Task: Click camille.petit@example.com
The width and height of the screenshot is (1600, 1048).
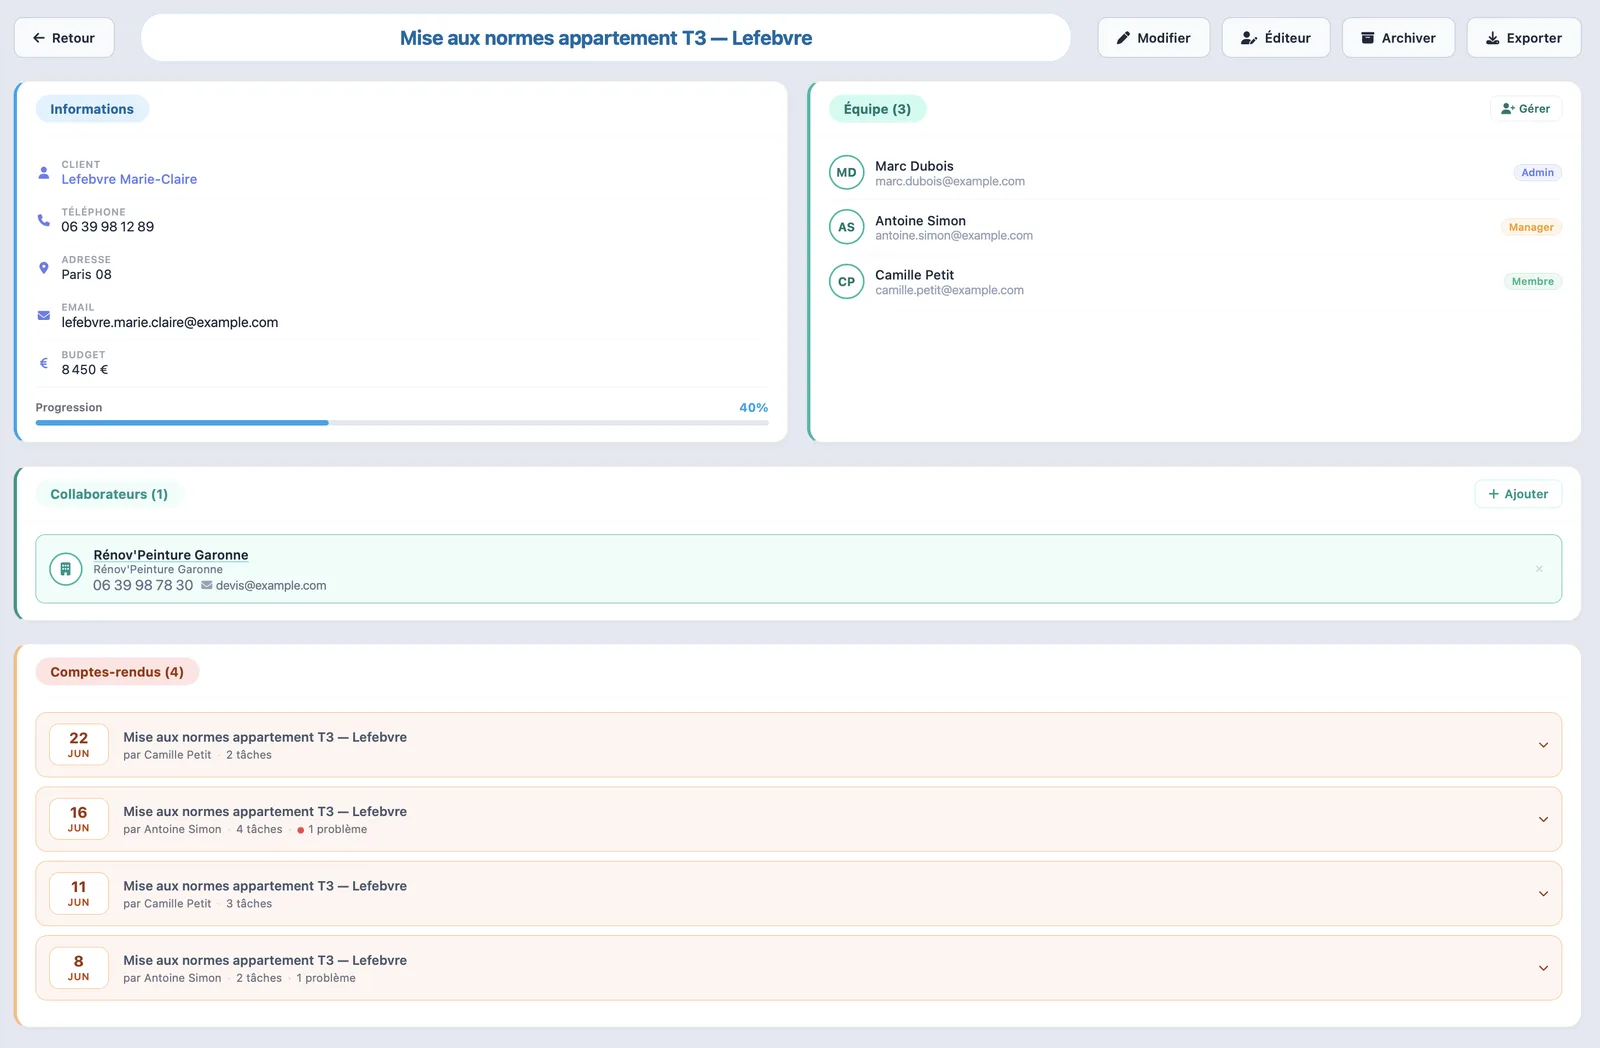Action: pyautogui.click(x=949, y=290)
